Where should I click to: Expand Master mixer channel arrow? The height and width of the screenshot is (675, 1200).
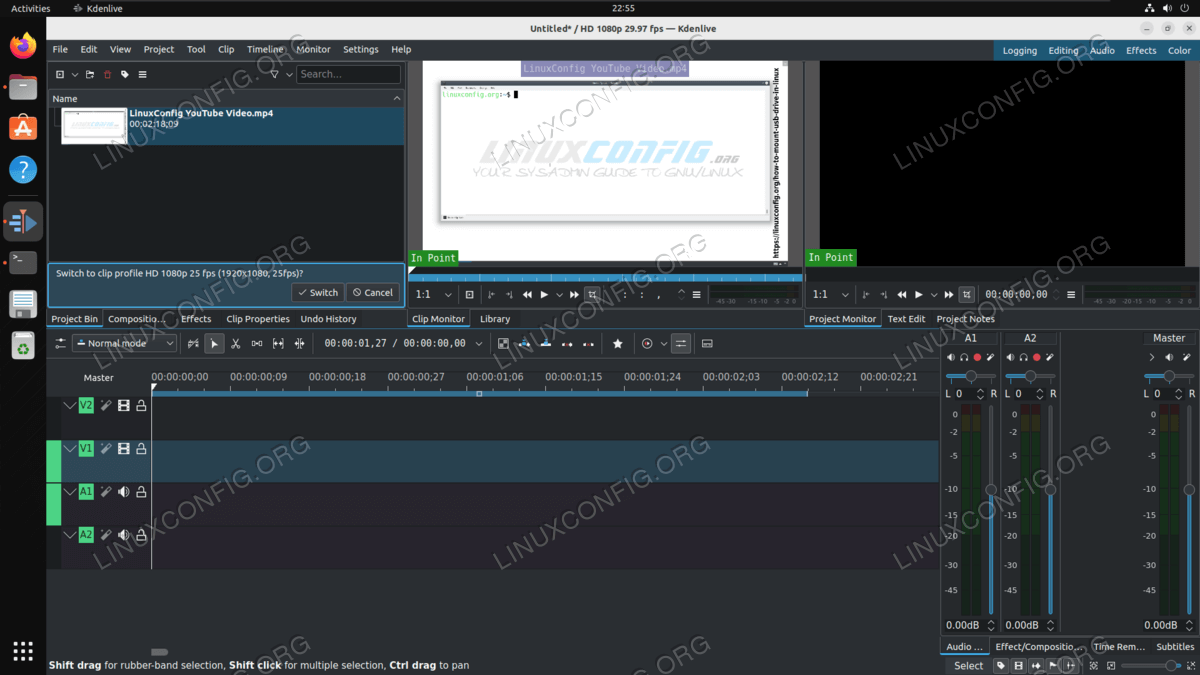click(1152, 357)
